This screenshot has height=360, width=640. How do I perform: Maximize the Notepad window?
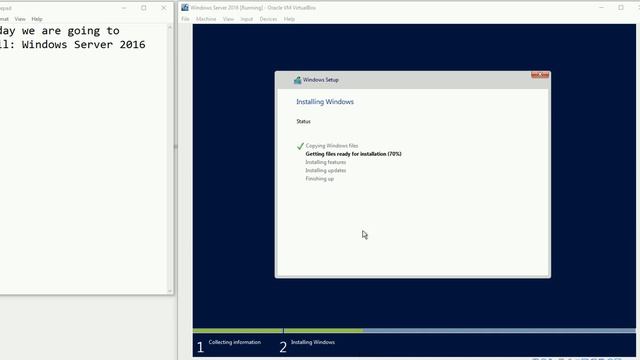coord(144,8)
